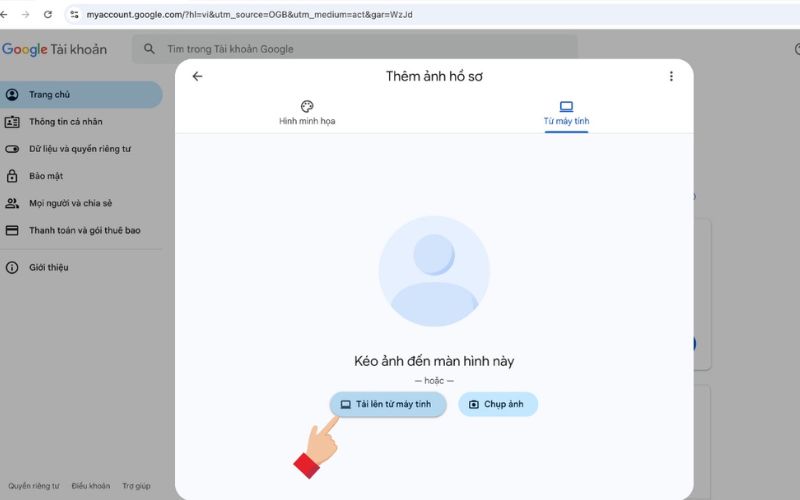Click the laptop icon above Từ máy tính

566,106
